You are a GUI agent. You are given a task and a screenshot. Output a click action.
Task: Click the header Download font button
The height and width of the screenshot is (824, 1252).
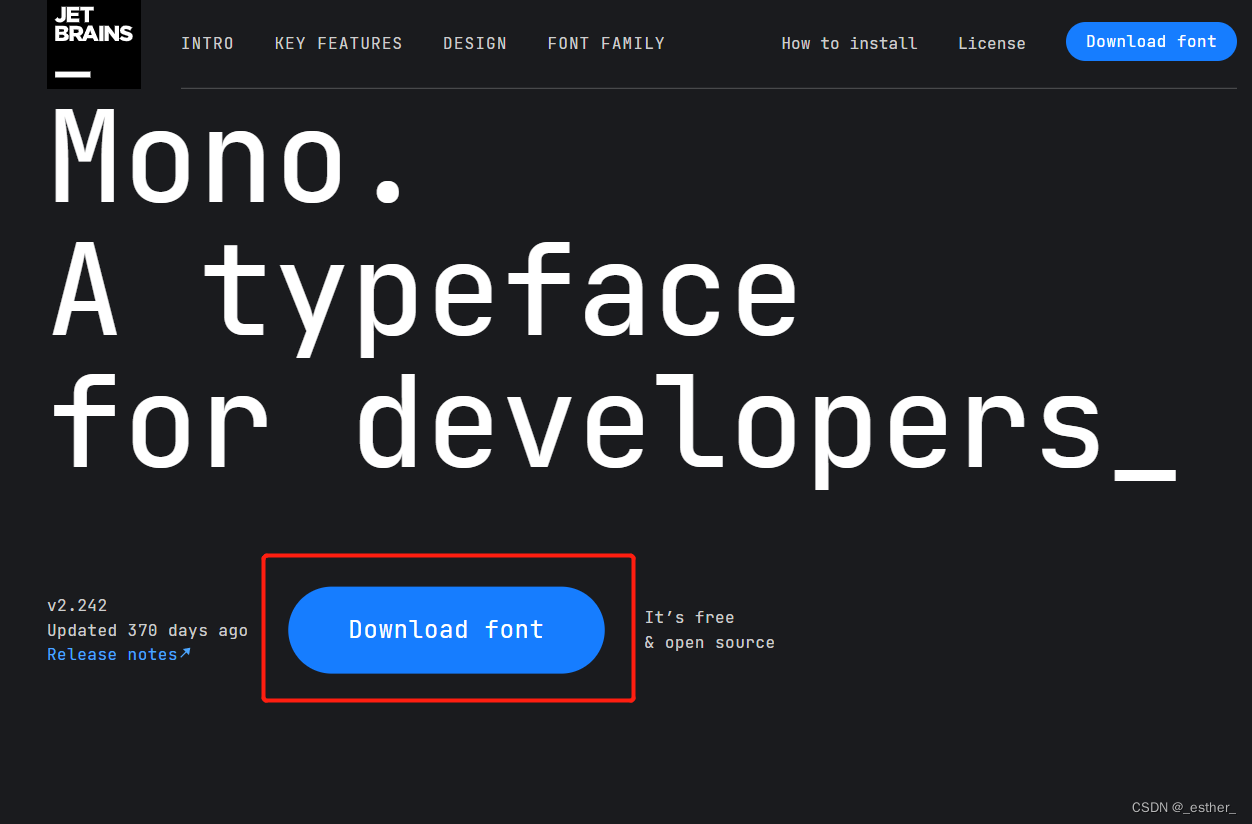click(1151, 42)
